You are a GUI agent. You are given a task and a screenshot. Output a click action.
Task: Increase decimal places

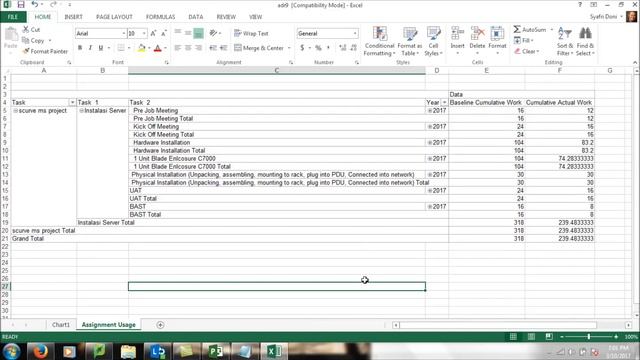(x=343, y=48)
